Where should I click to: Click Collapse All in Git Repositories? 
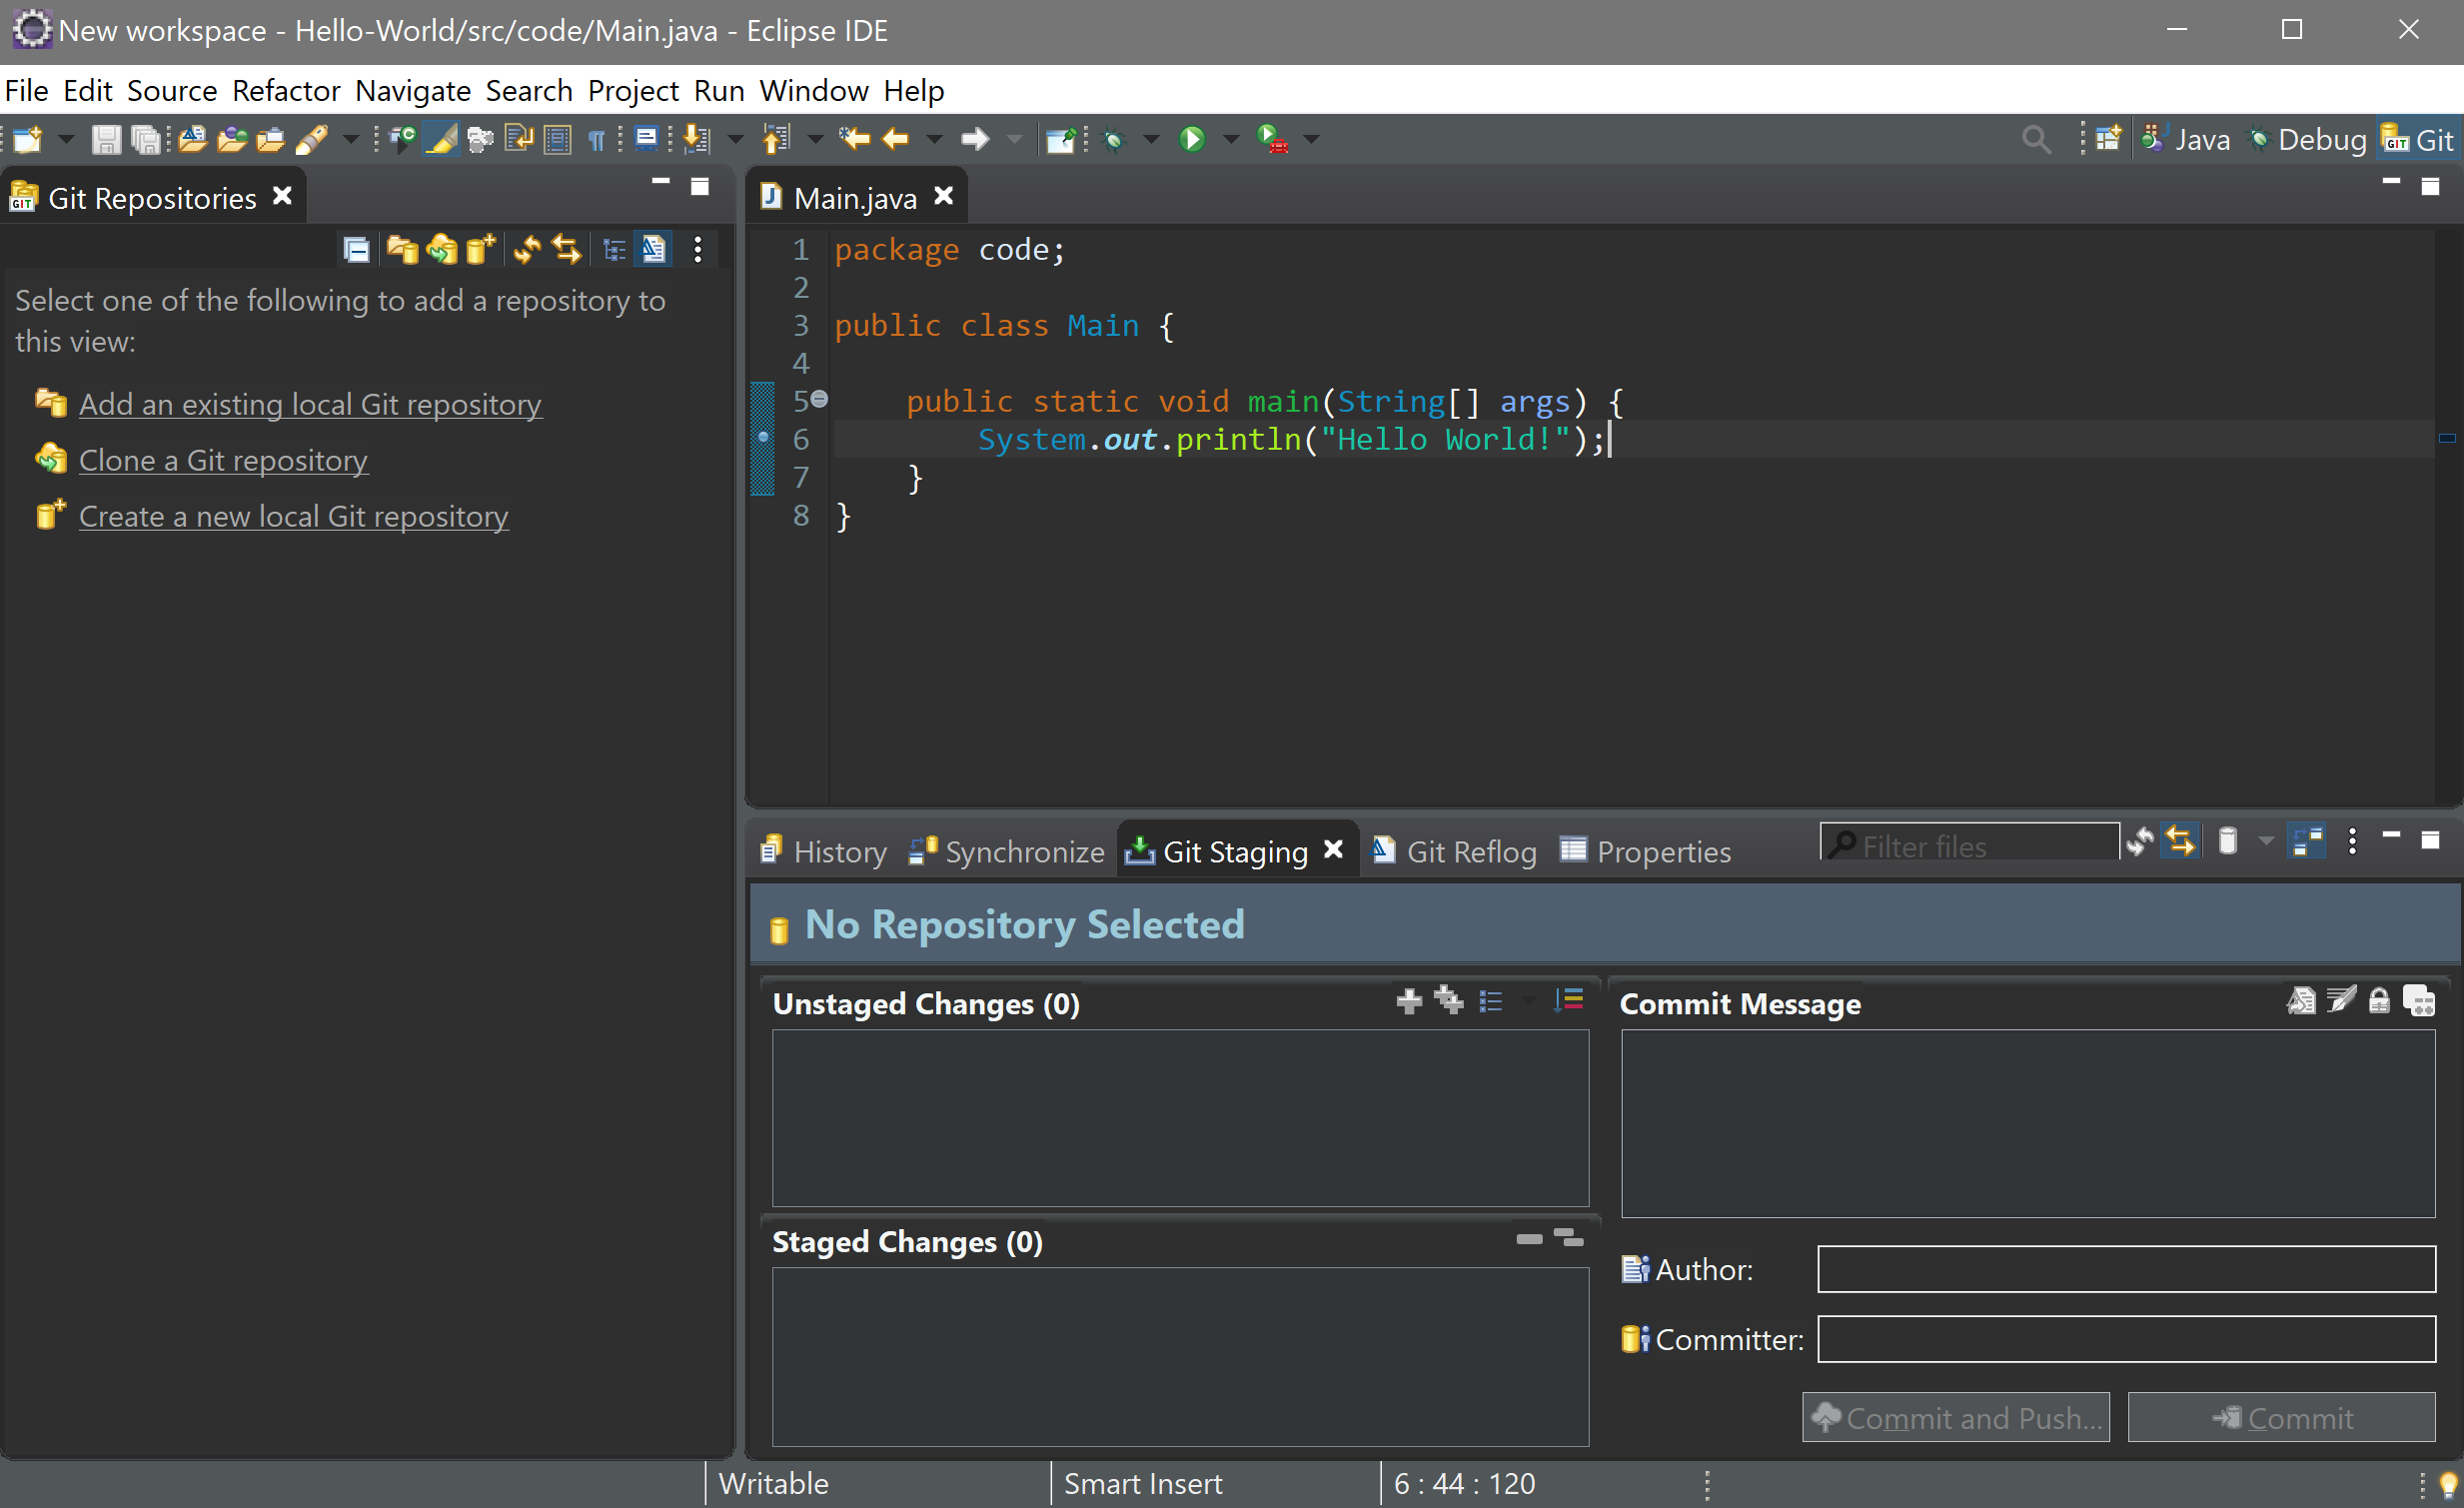click(356, 249)
